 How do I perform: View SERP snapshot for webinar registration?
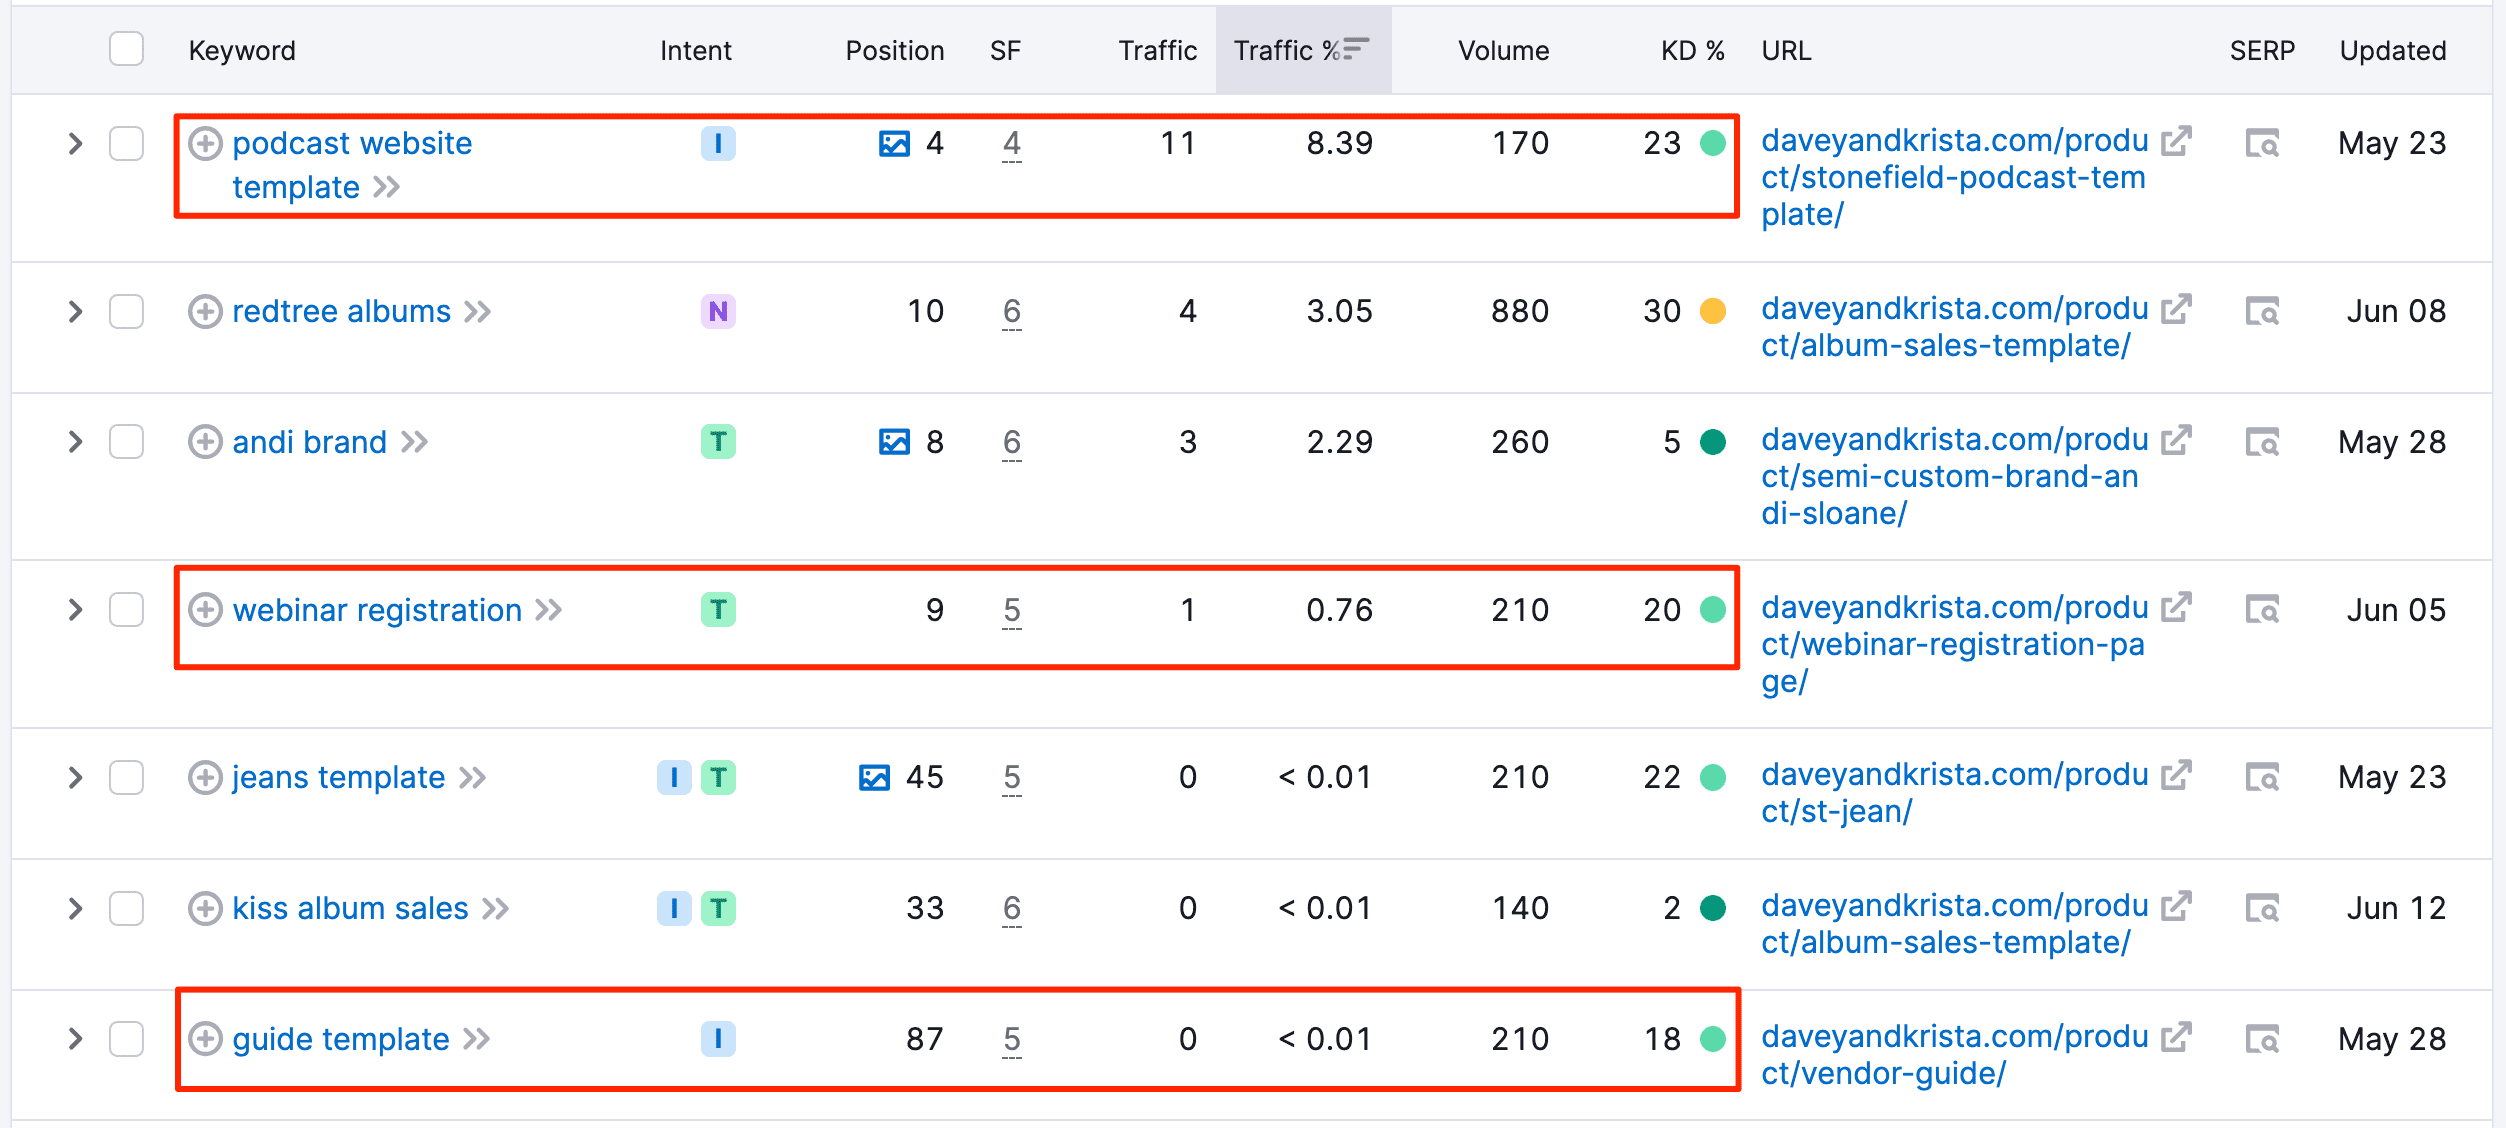coord(2263,610)
